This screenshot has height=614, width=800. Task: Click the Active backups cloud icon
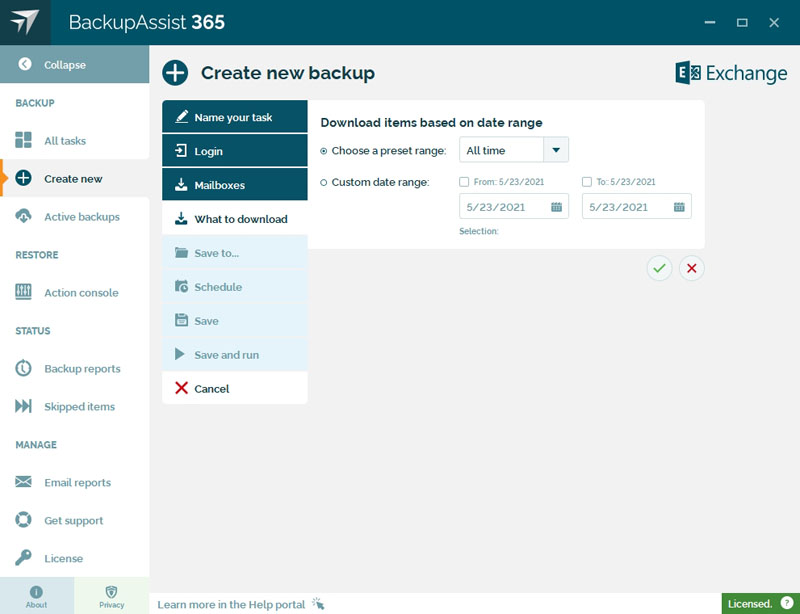[23, 216]
